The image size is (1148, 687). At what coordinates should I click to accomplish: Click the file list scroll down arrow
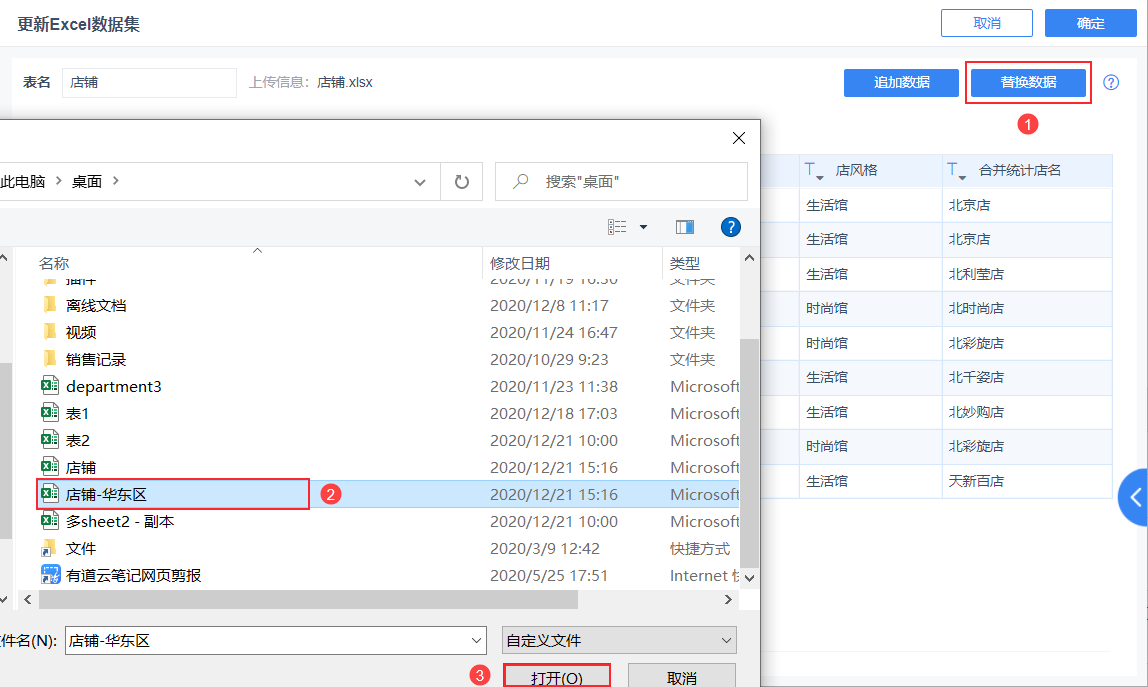click(x=749, y=578)
